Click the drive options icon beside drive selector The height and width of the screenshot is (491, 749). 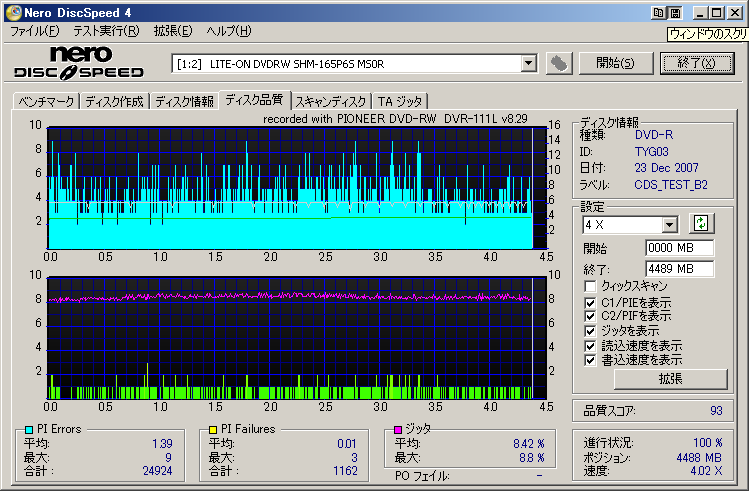tap(558, 63)
